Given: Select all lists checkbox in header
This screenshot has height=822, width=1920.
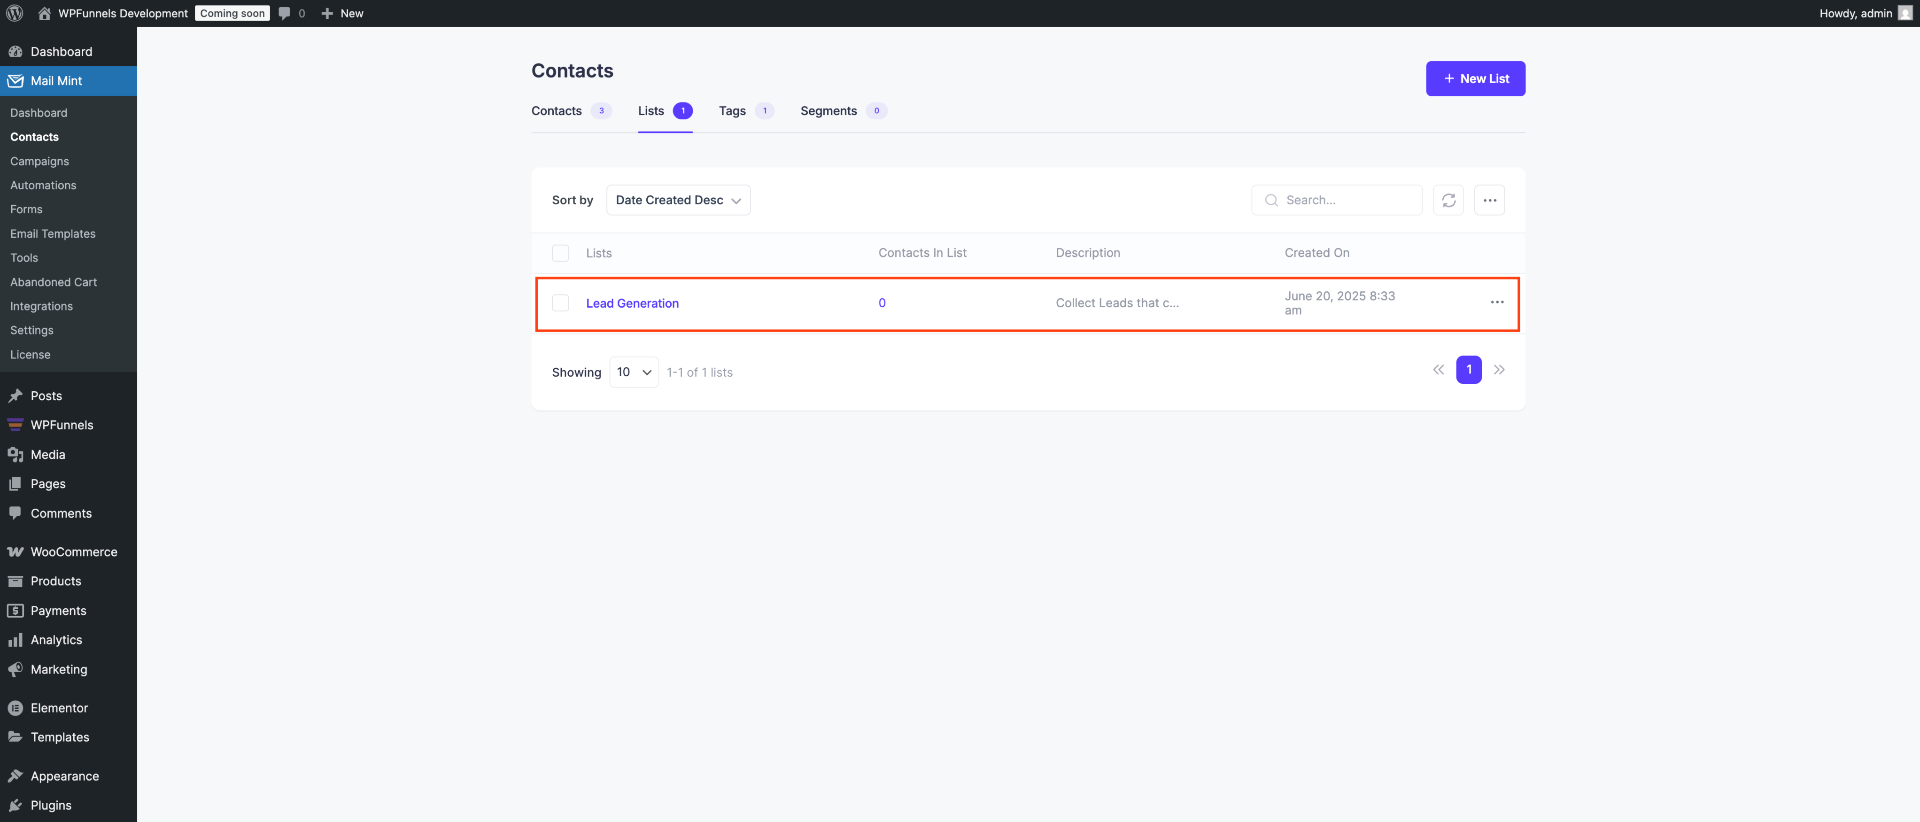Looking at the screenshot, I should click(560, 253).
